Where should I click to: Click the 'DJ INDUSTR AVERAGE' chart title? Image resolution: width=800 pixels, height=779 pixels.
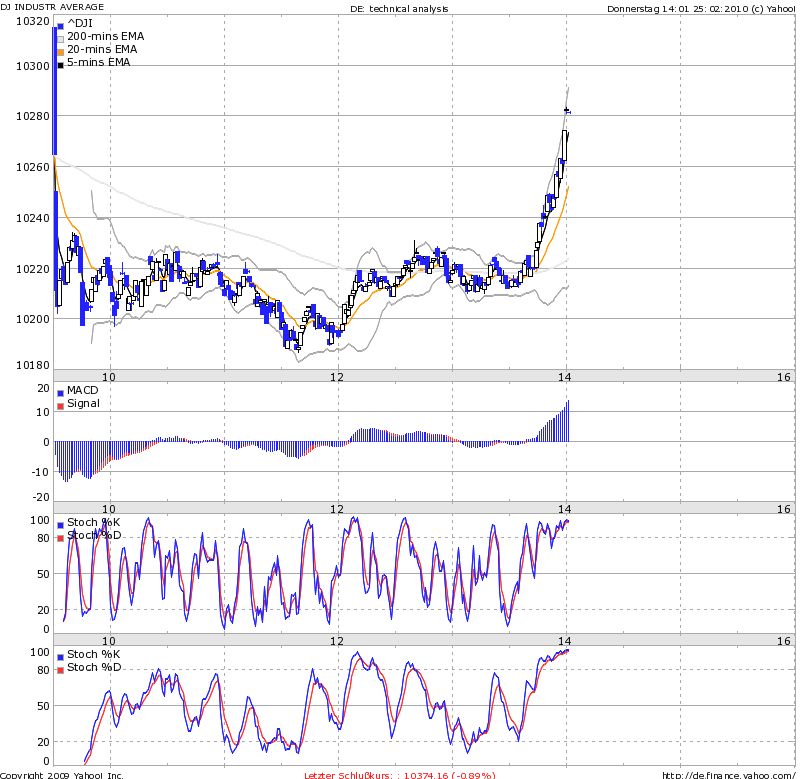[x=52, y=7]
